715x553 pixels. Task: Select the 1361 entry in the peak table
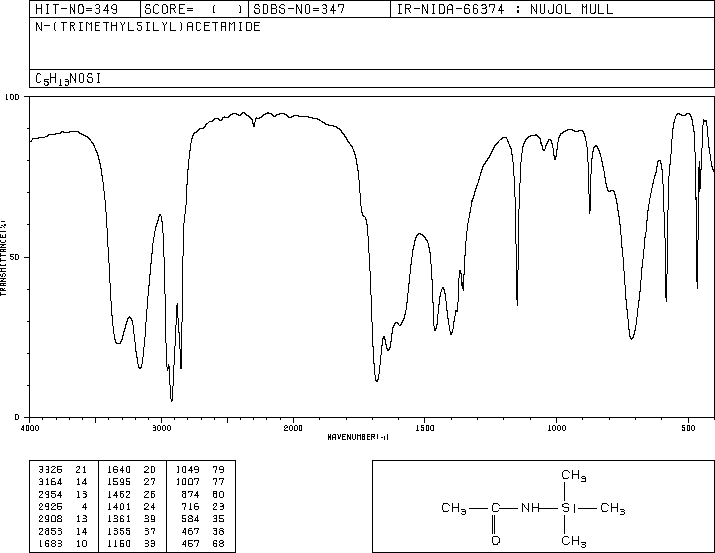[119, 519]
